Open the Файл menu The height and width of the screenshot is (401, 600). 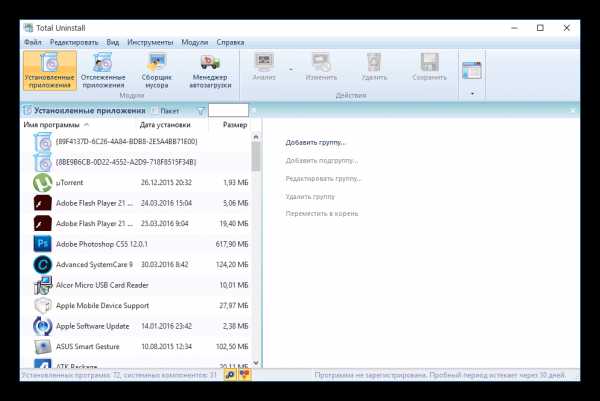[33, 42]
